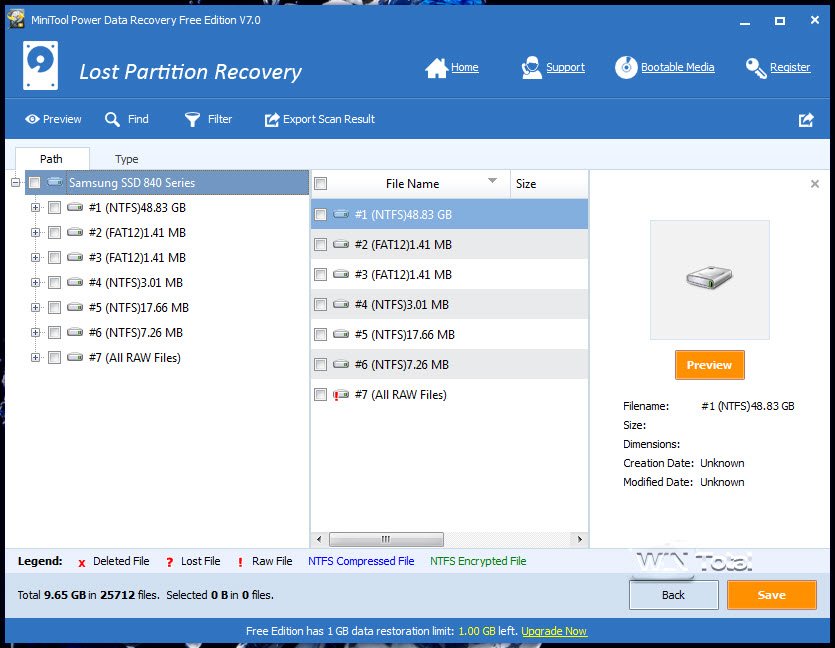Click the hard drive logo beside Lost Partition Recovery
835x648 pixels.
coord(40,65)
